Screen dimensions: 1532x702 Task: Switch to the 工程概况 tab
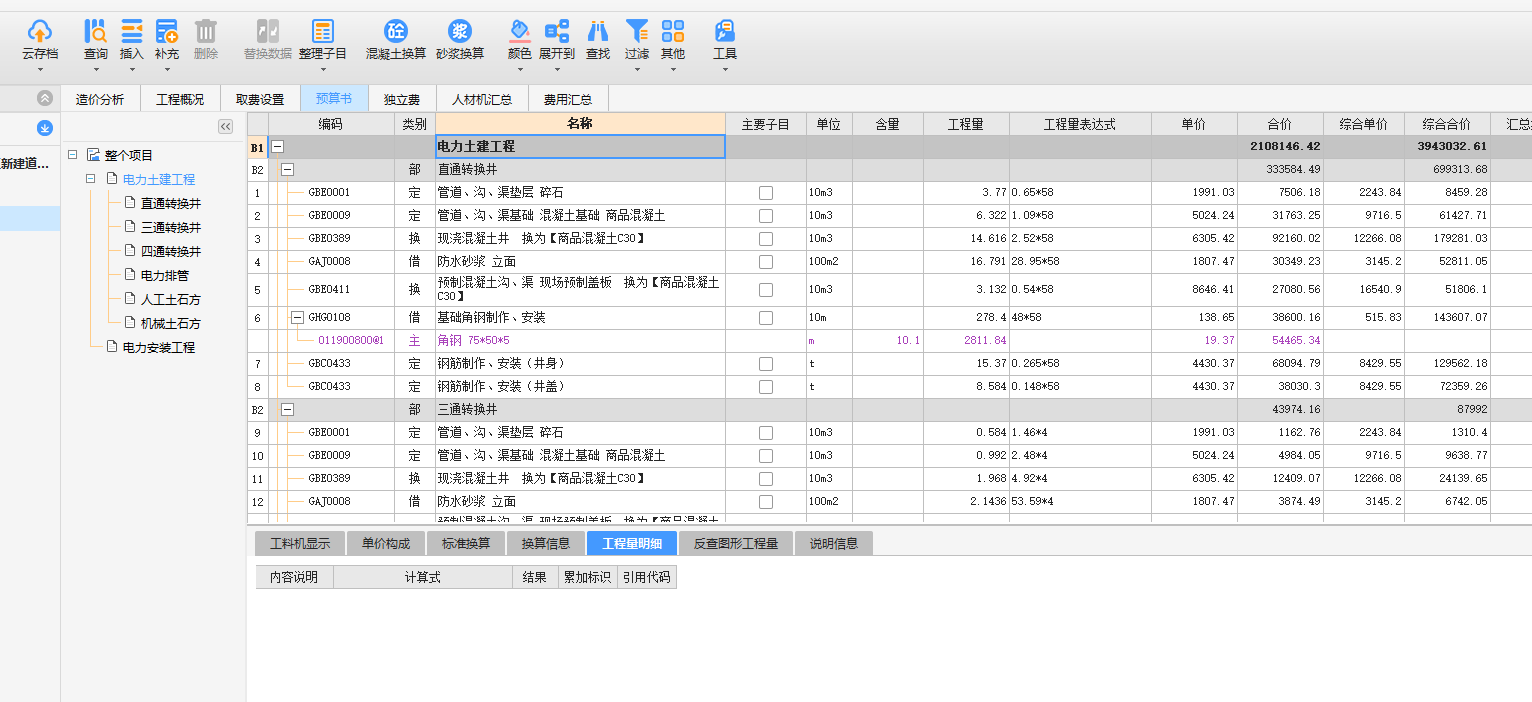180,99
